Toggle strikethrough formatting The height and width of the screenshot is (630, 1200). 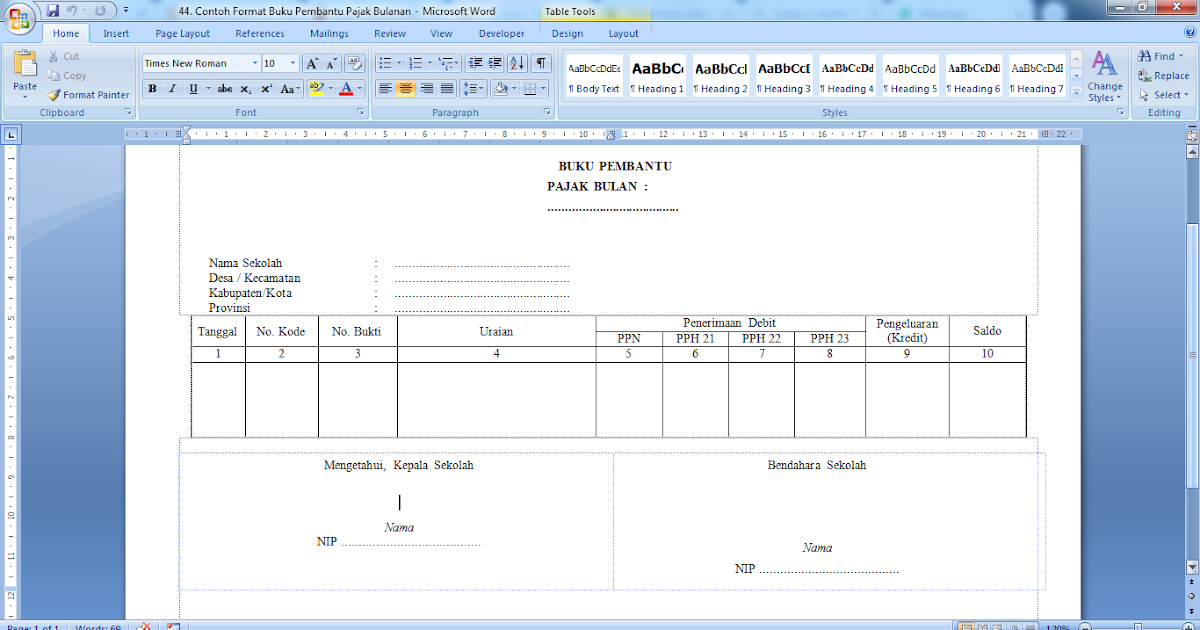225,89
